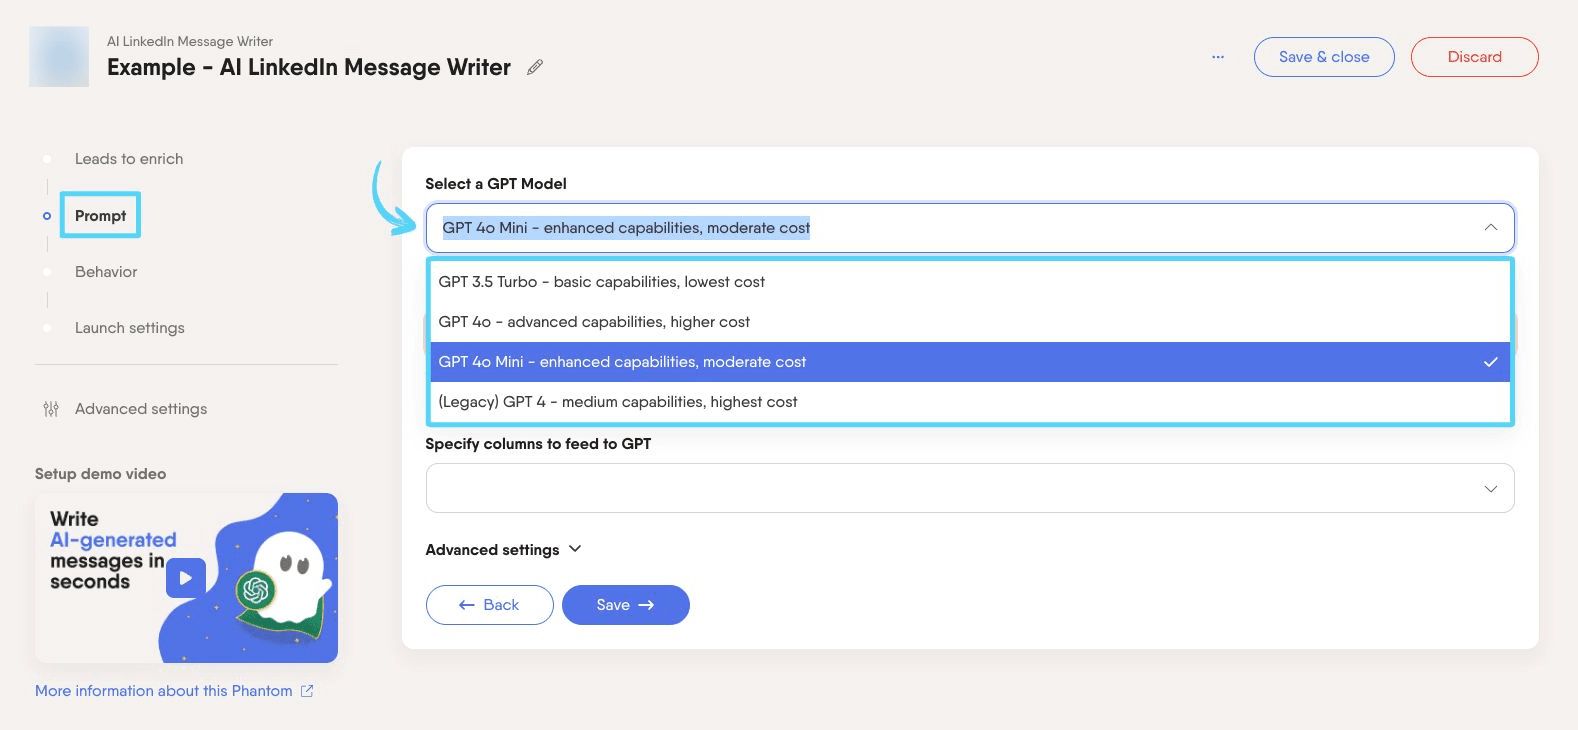Click the Back button
1578x730 pixels.
tap(489, 605)
